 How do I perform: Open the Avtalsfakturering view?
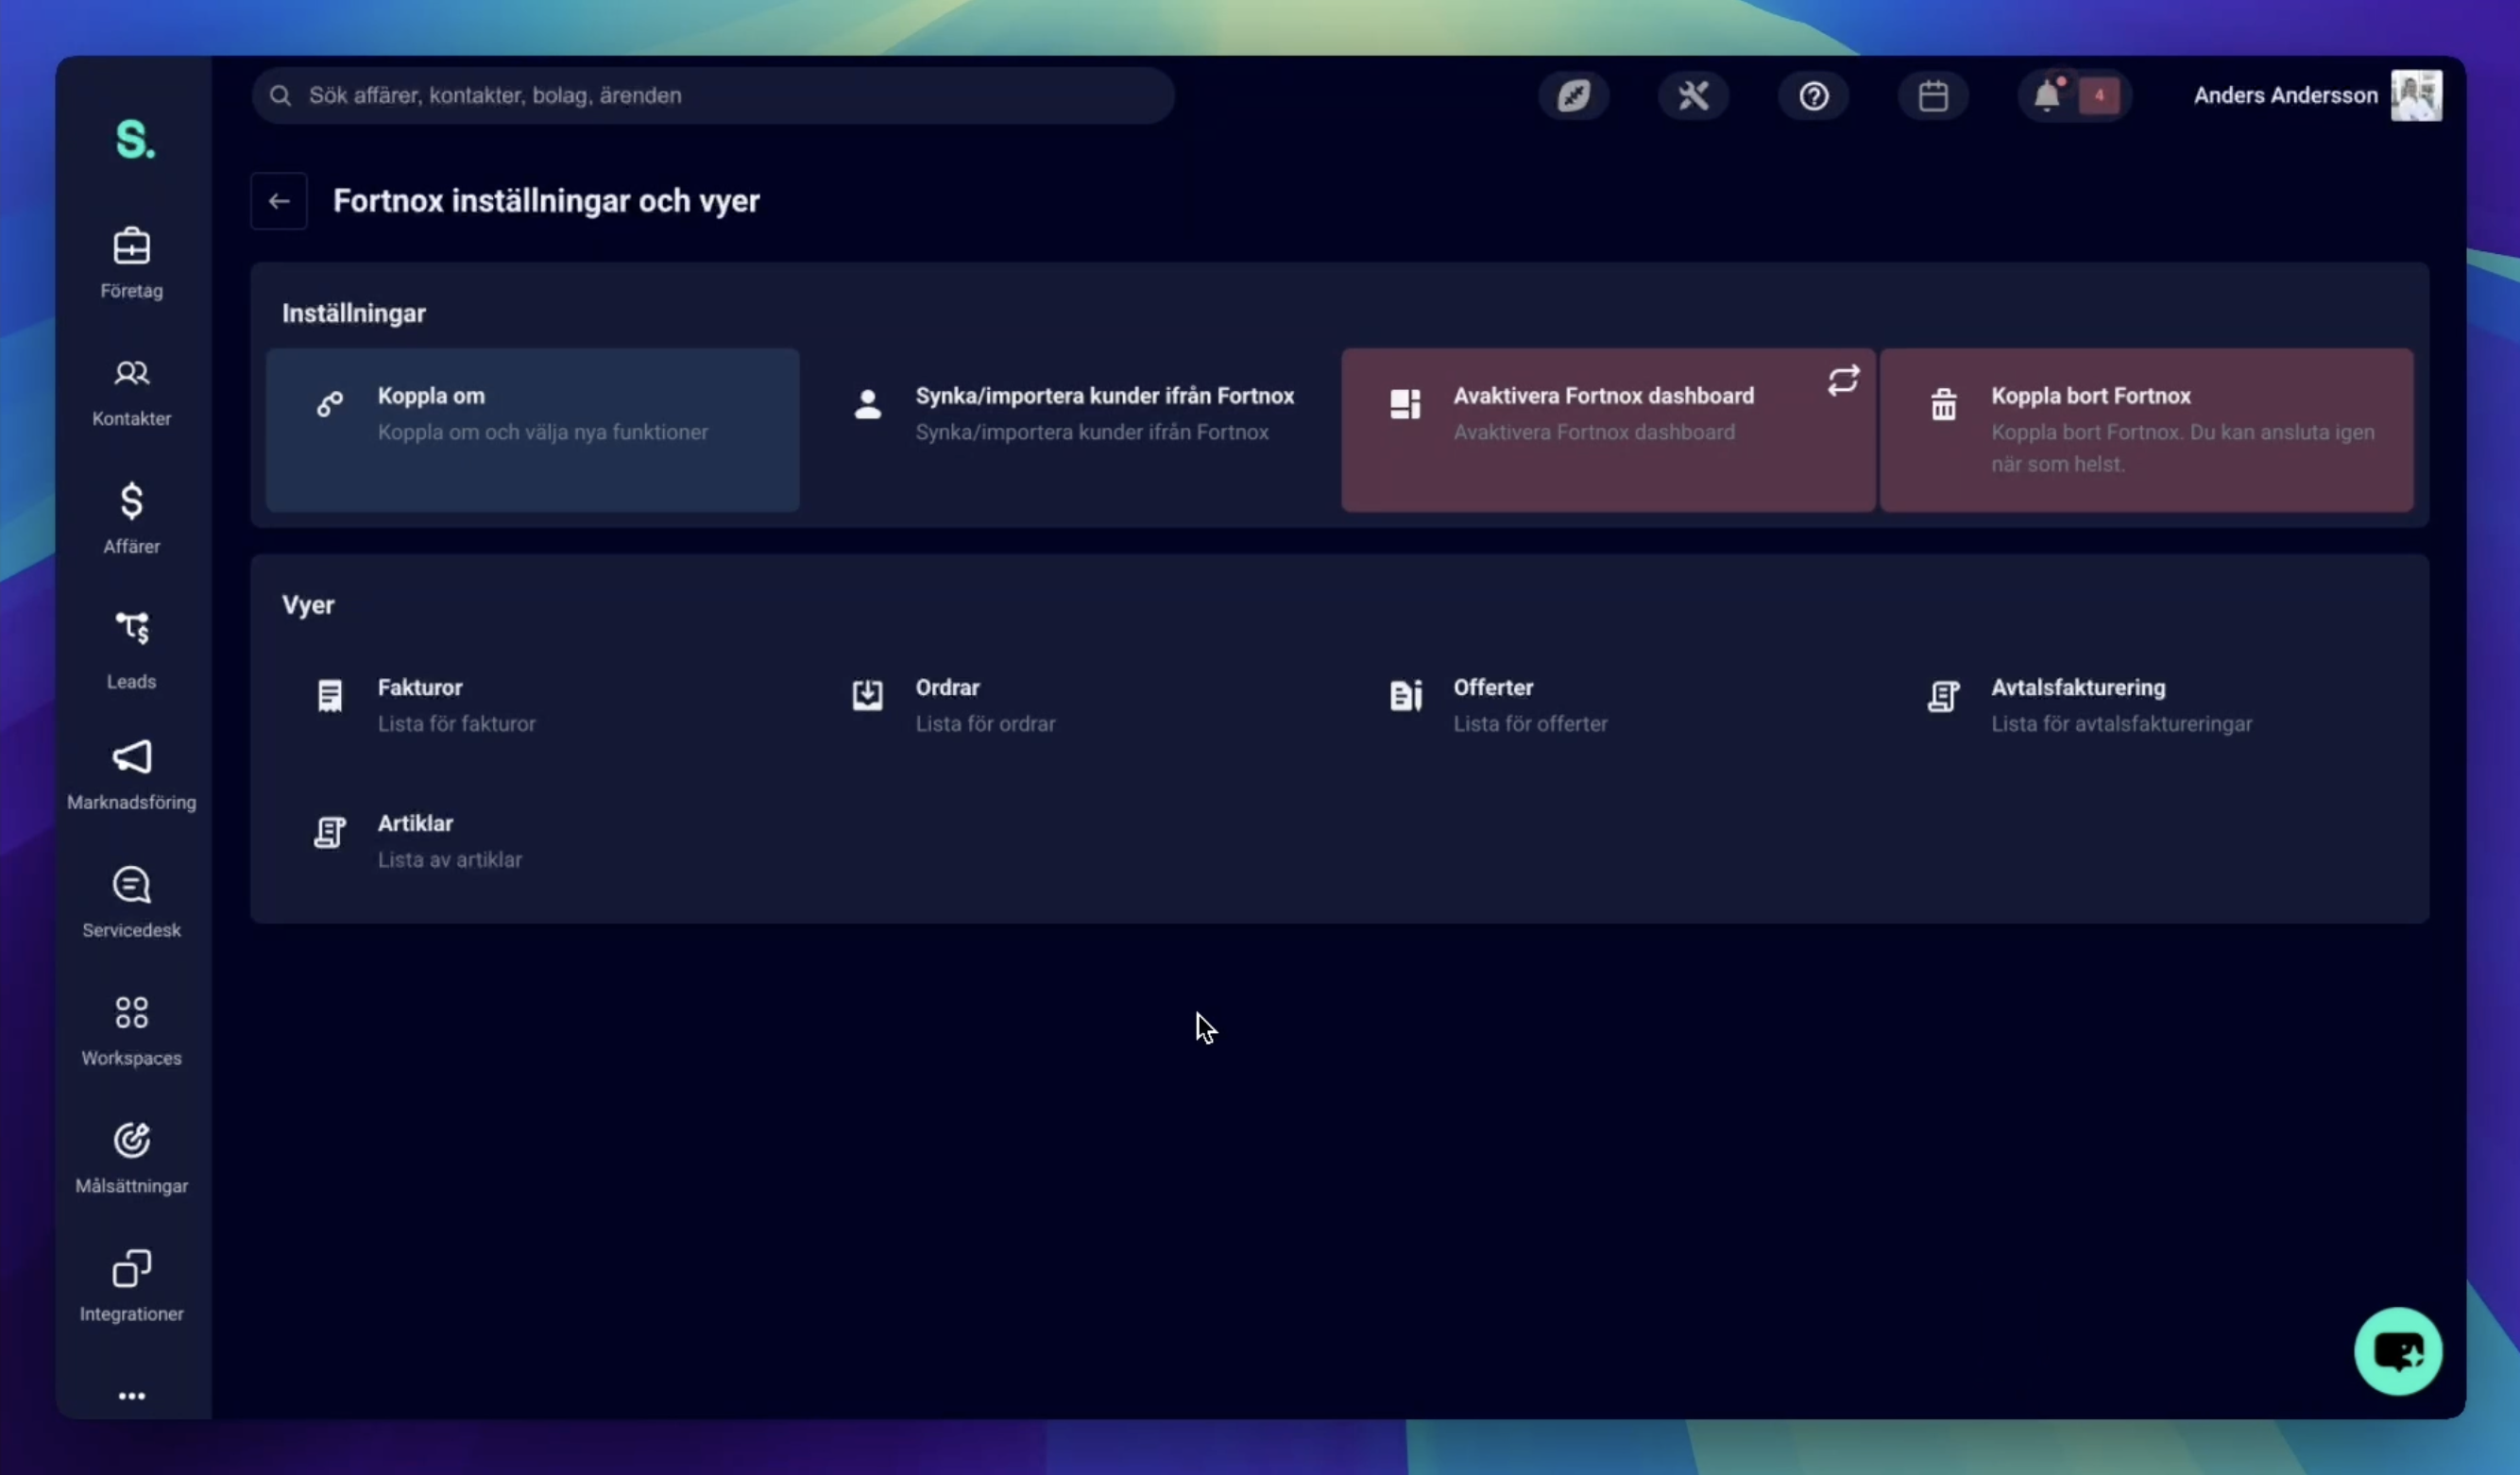[x=2078, y=704]
